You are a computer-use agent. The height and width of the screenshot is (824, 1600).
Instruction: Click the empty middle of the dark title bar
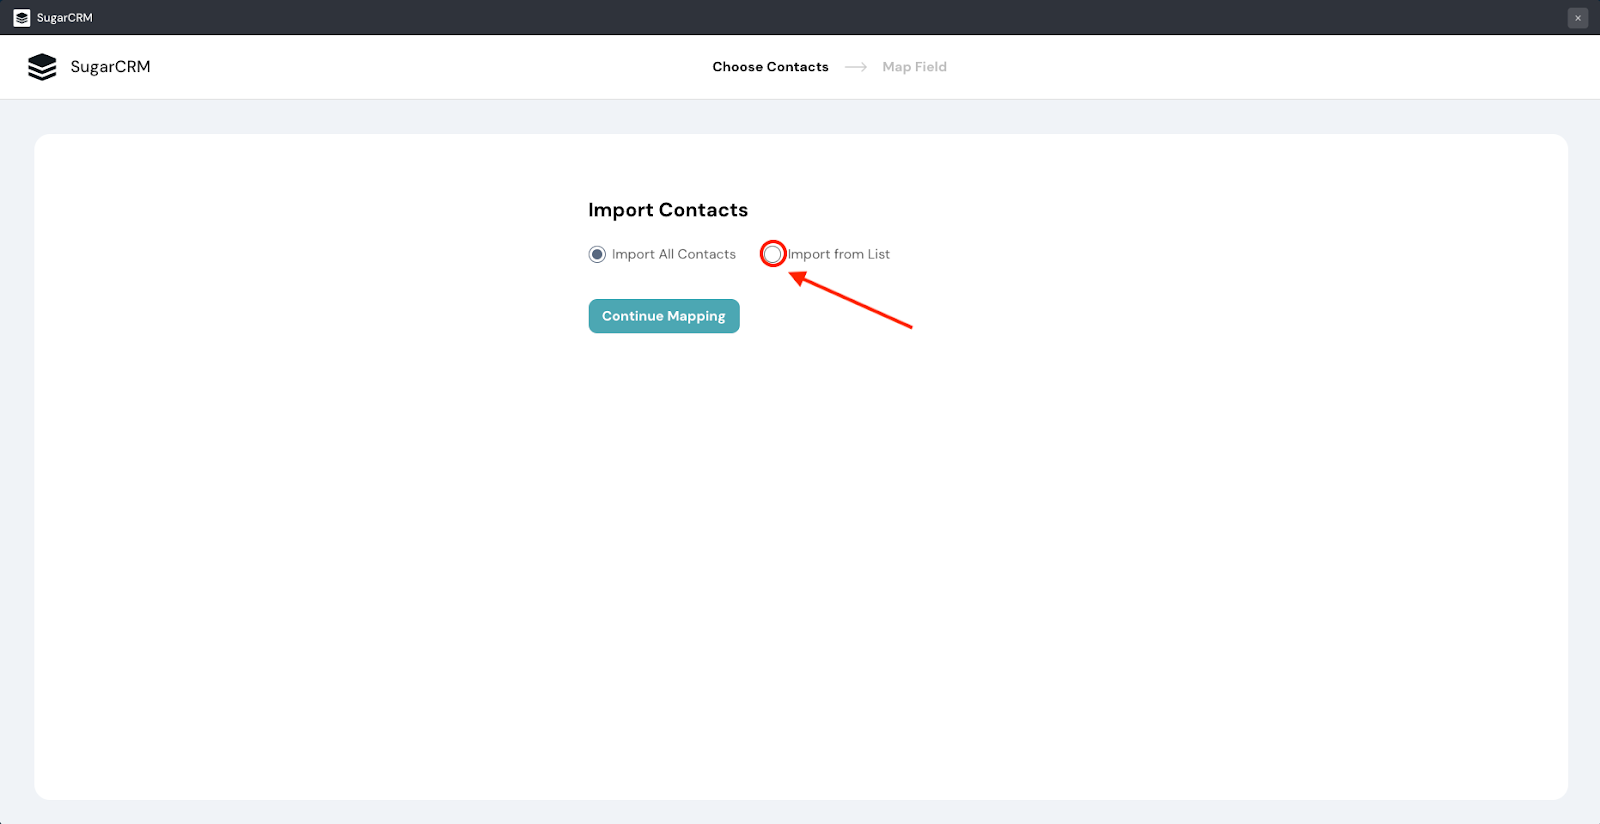(x=800, y=18)
